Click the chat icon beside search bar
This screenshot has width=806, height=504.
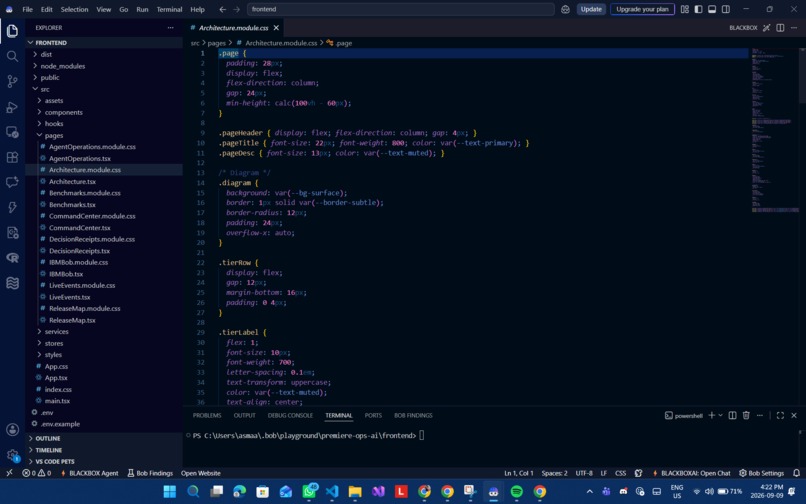[565, 9]
